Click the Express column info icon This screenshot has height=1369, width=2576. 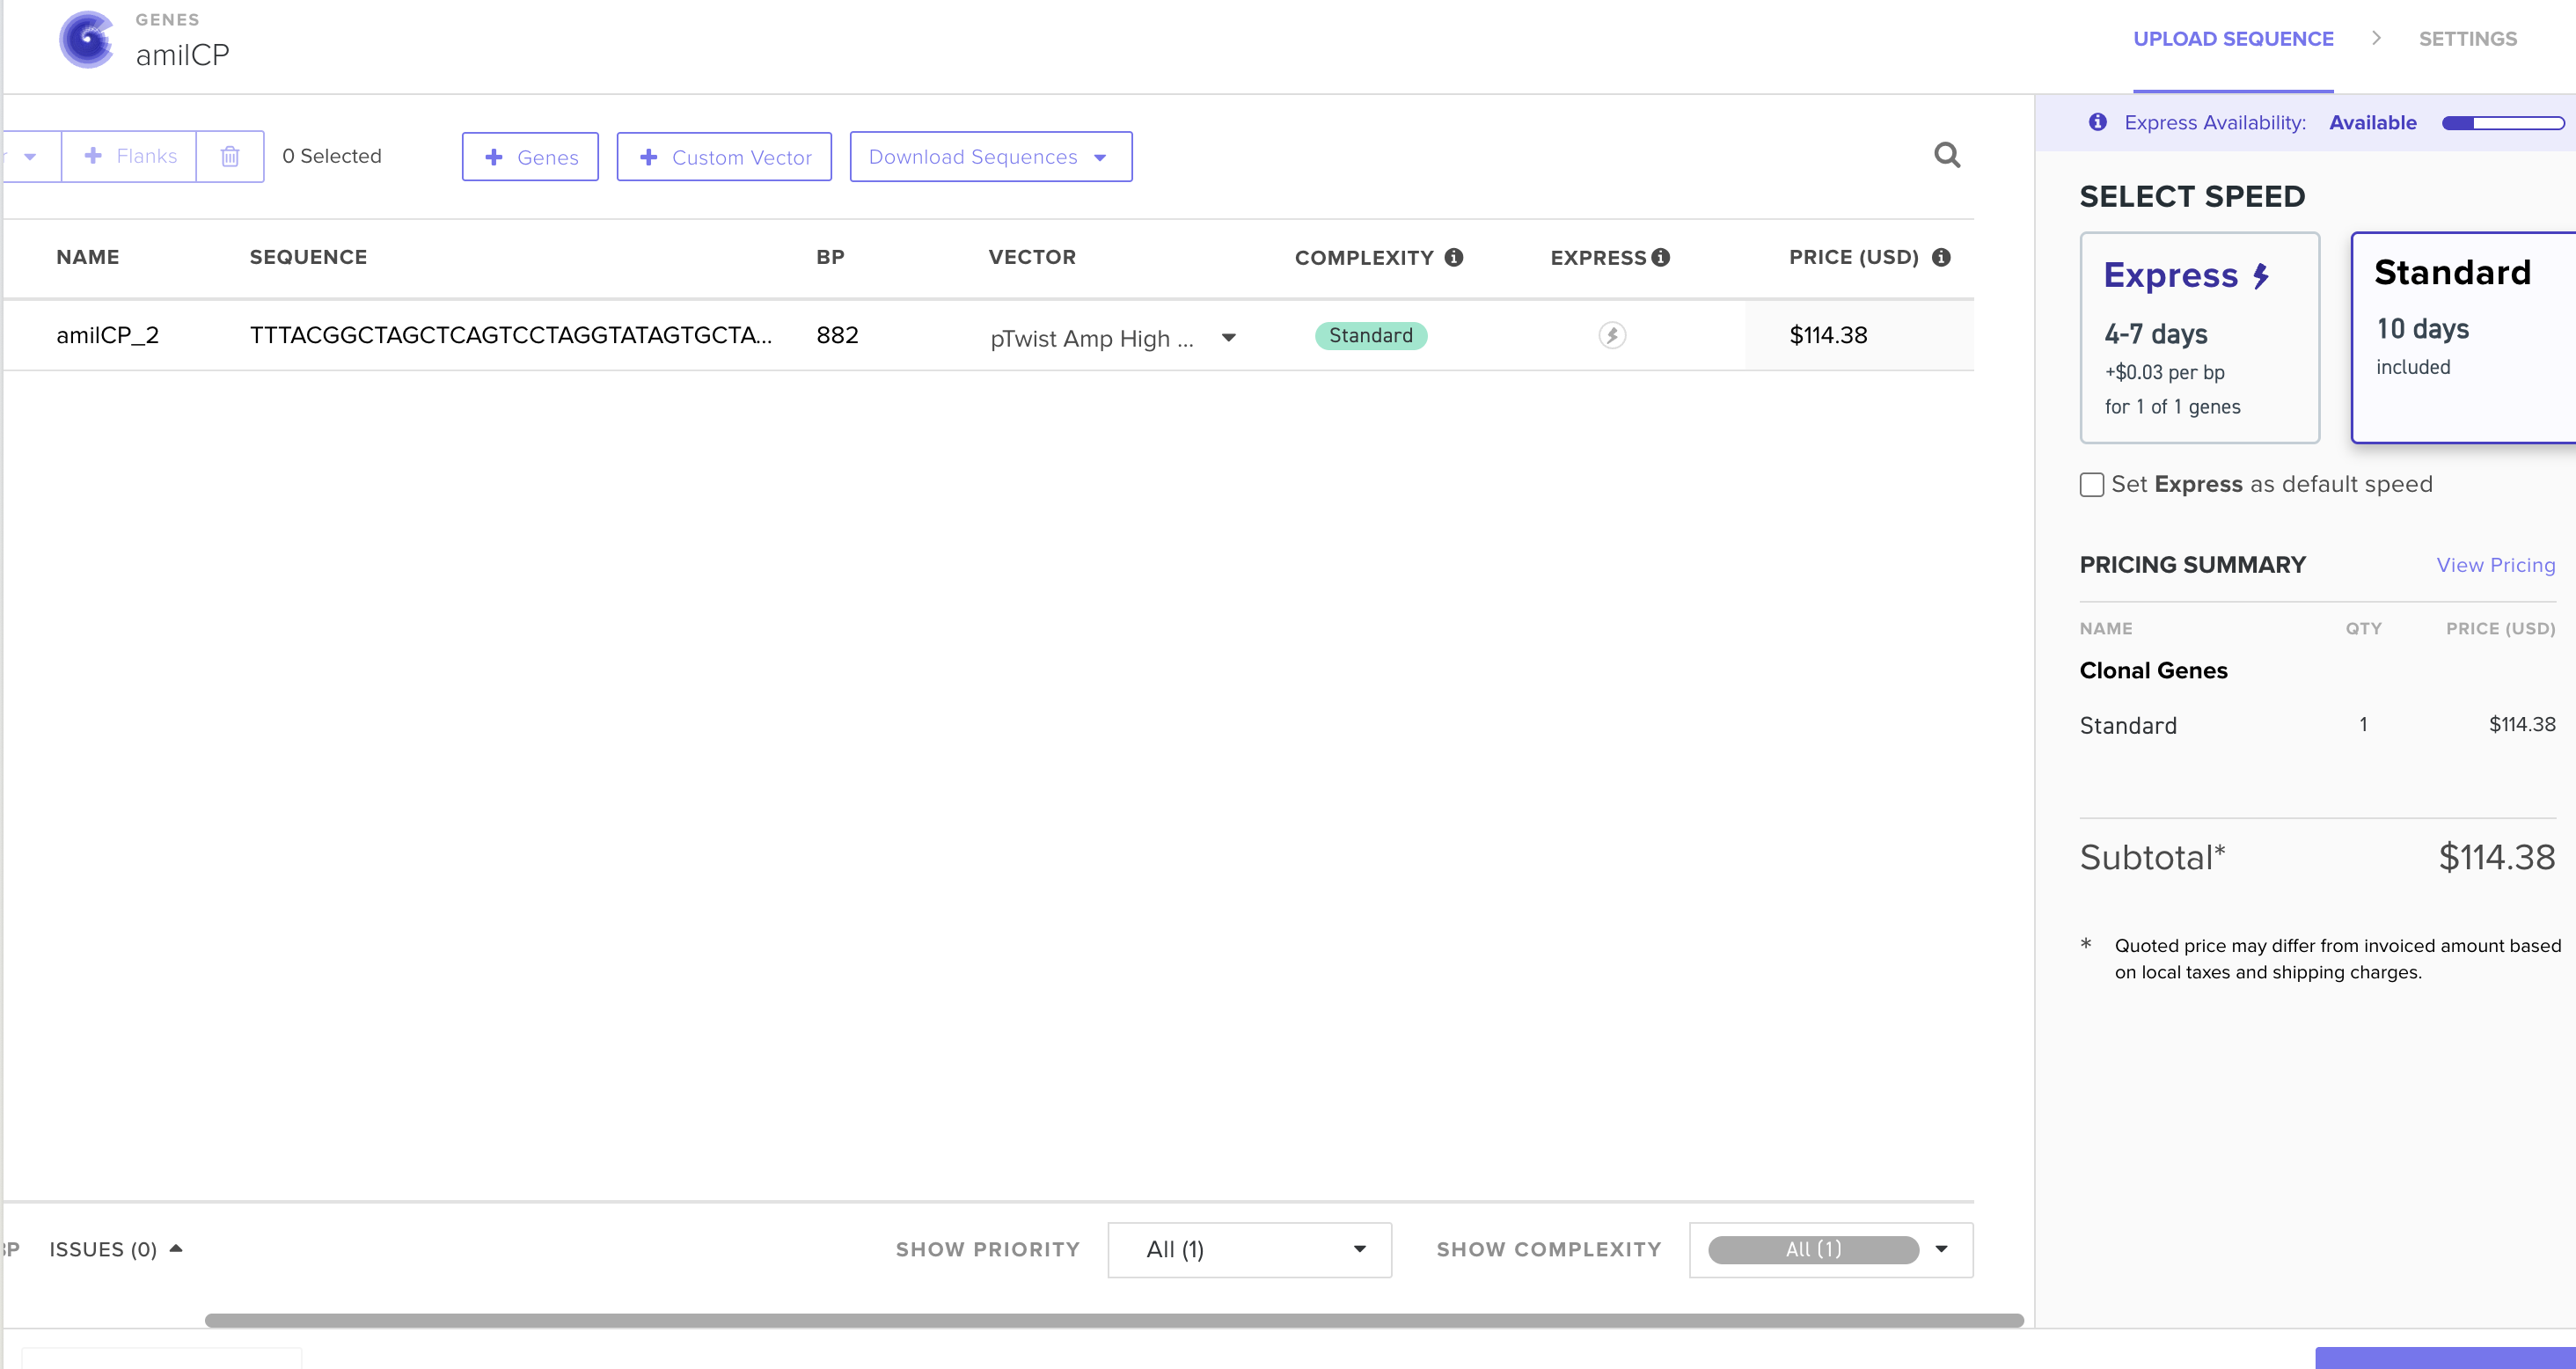[1662, 257]
